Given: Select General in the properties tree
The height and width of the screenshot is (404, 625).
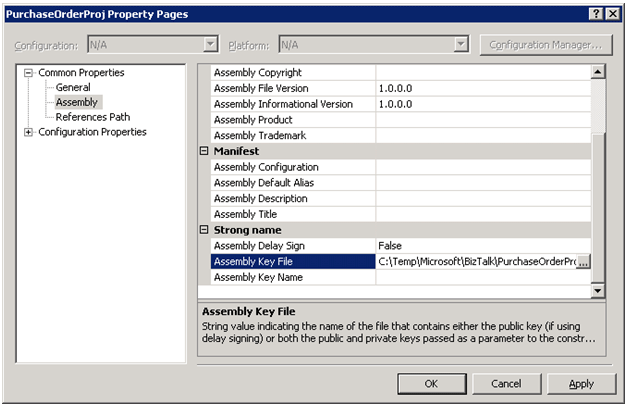Looking at the screenshot, I should coord(72,88).
